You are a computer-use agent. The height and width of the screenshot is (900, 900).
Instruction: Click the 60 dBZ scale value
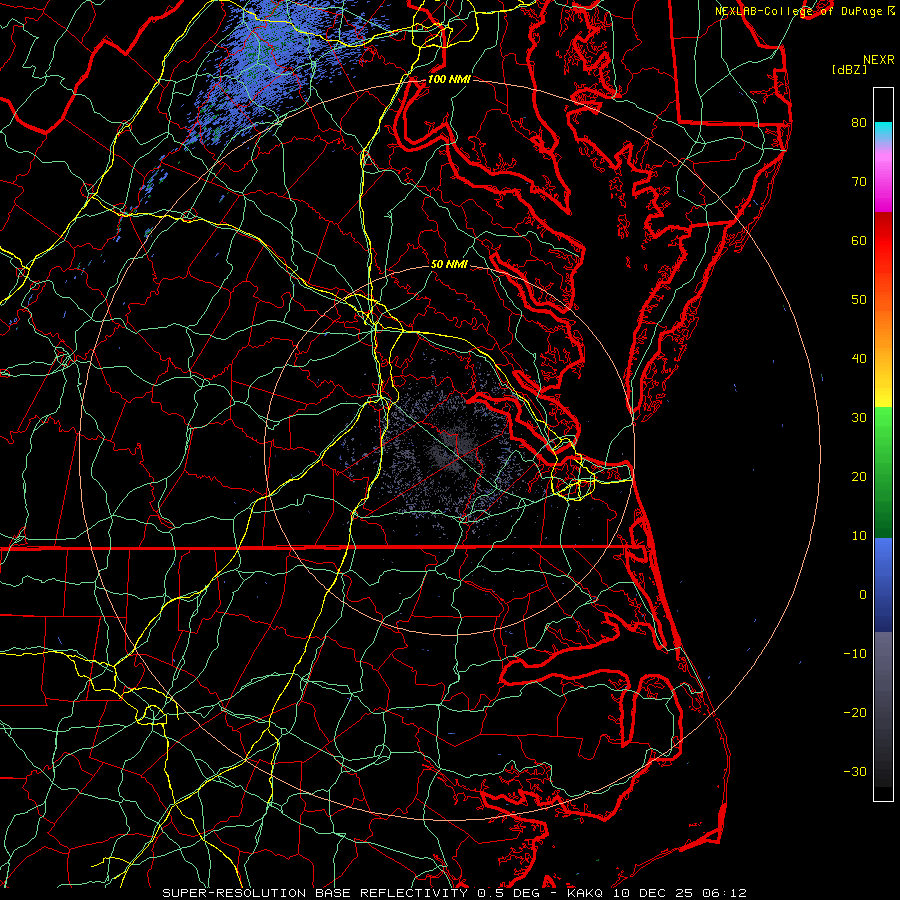(x=859, y=241)
